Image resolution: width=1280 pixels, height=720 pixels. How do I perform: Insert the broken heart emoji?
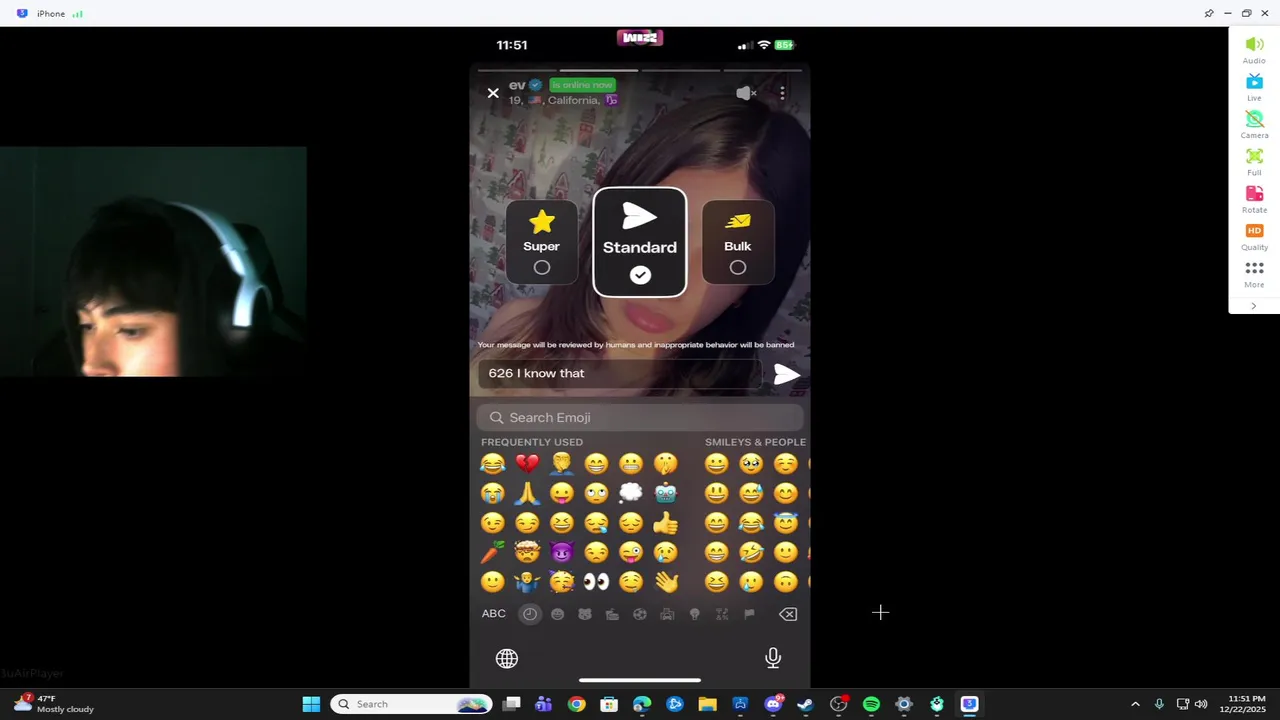pyautogui.click(x=527, y=464)
